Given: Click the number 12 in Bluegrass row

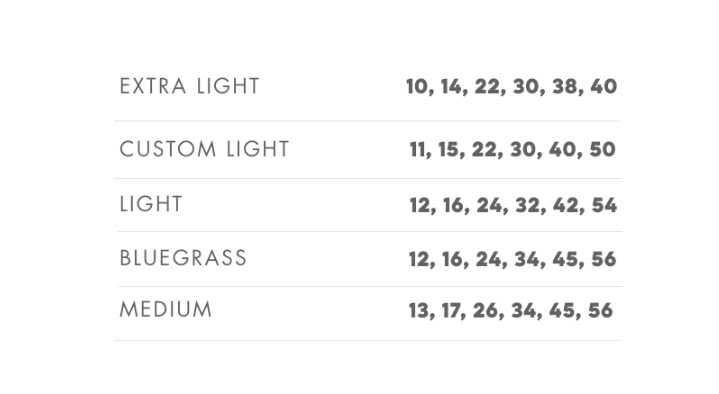Looking at the screenshot, I should 419,259.
